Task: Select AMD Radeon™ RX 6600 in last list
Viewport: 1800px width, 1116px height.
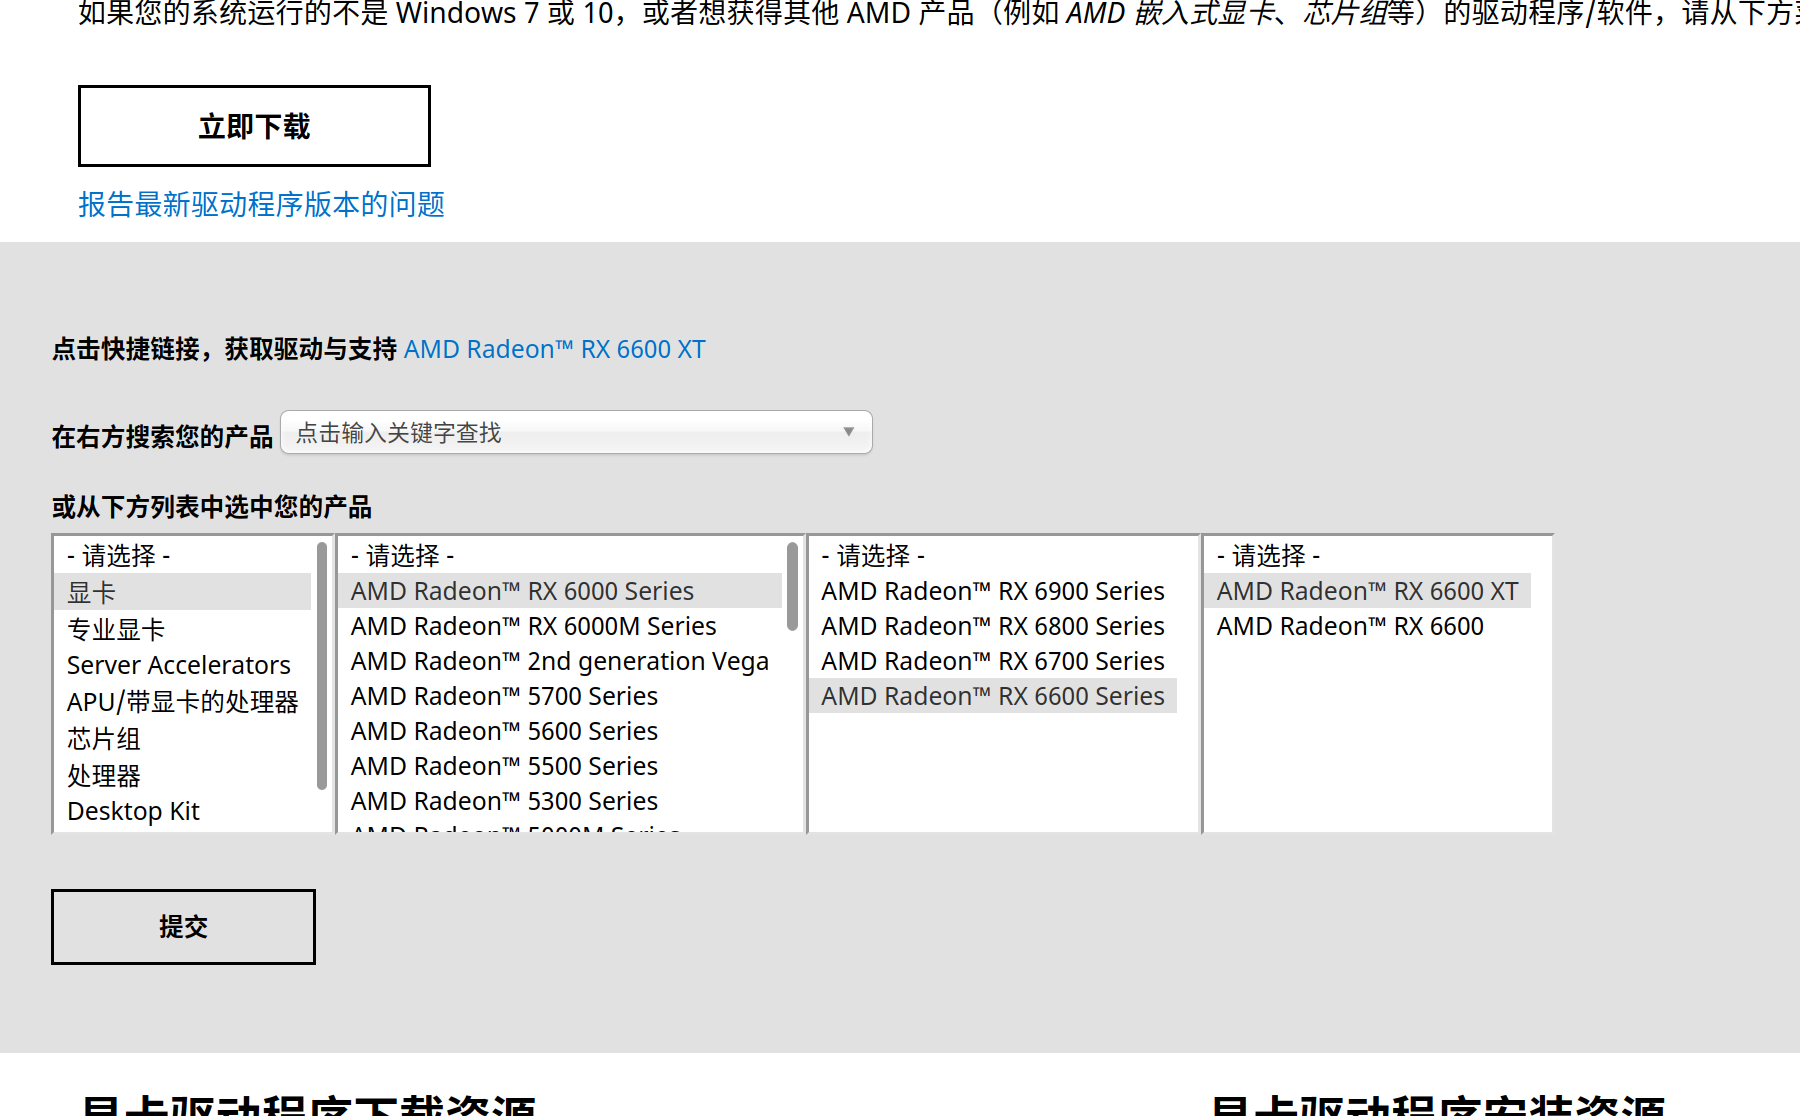Action: [1350, 626]
